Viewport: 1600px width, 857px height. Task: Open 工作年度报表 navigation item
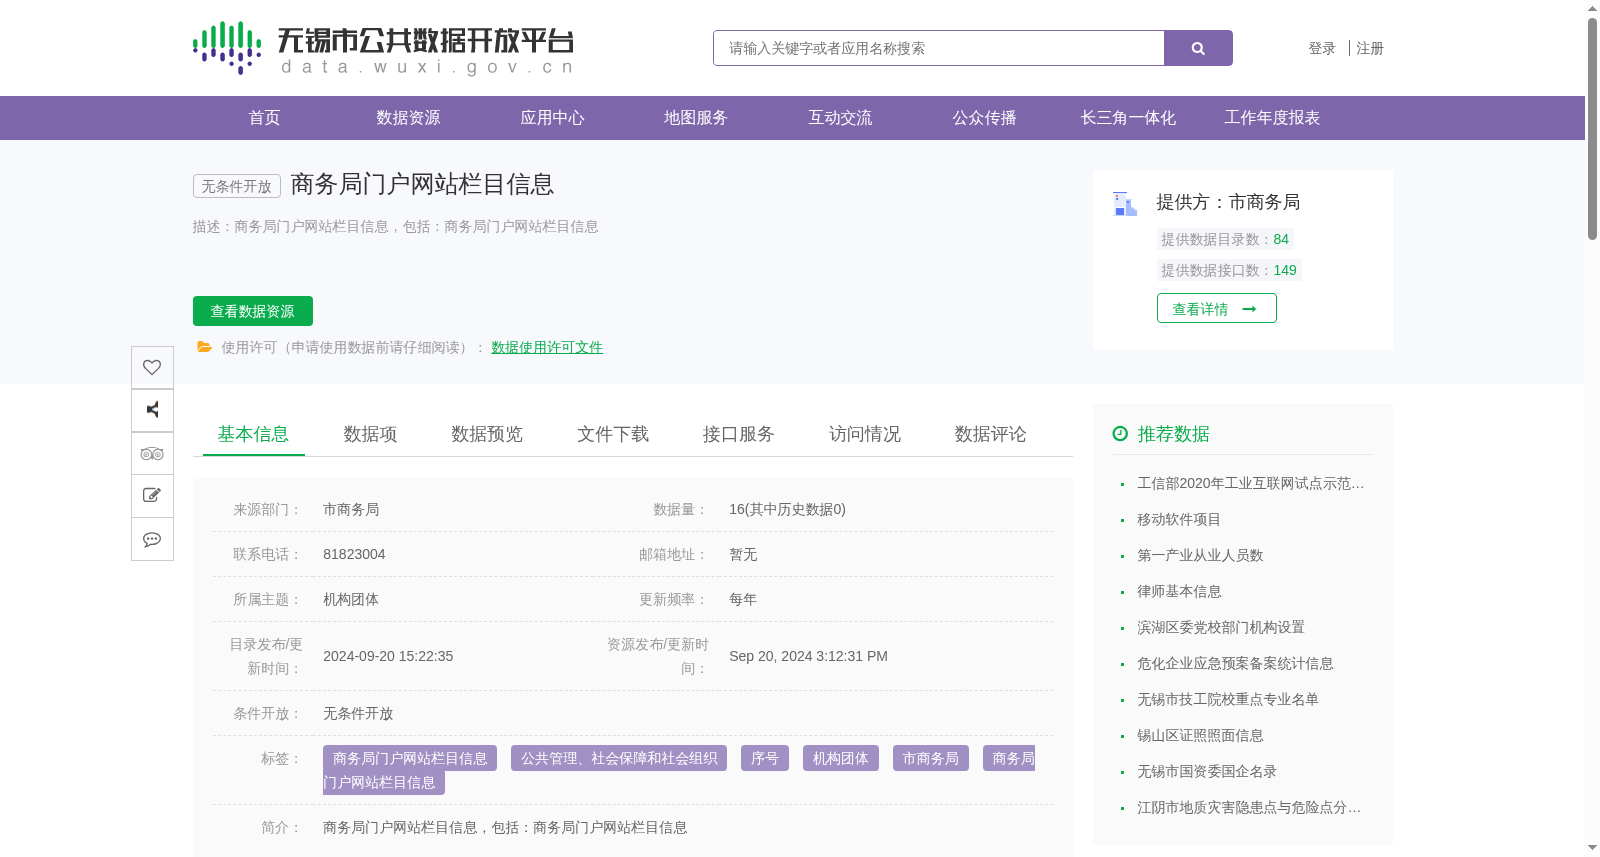1272,118
